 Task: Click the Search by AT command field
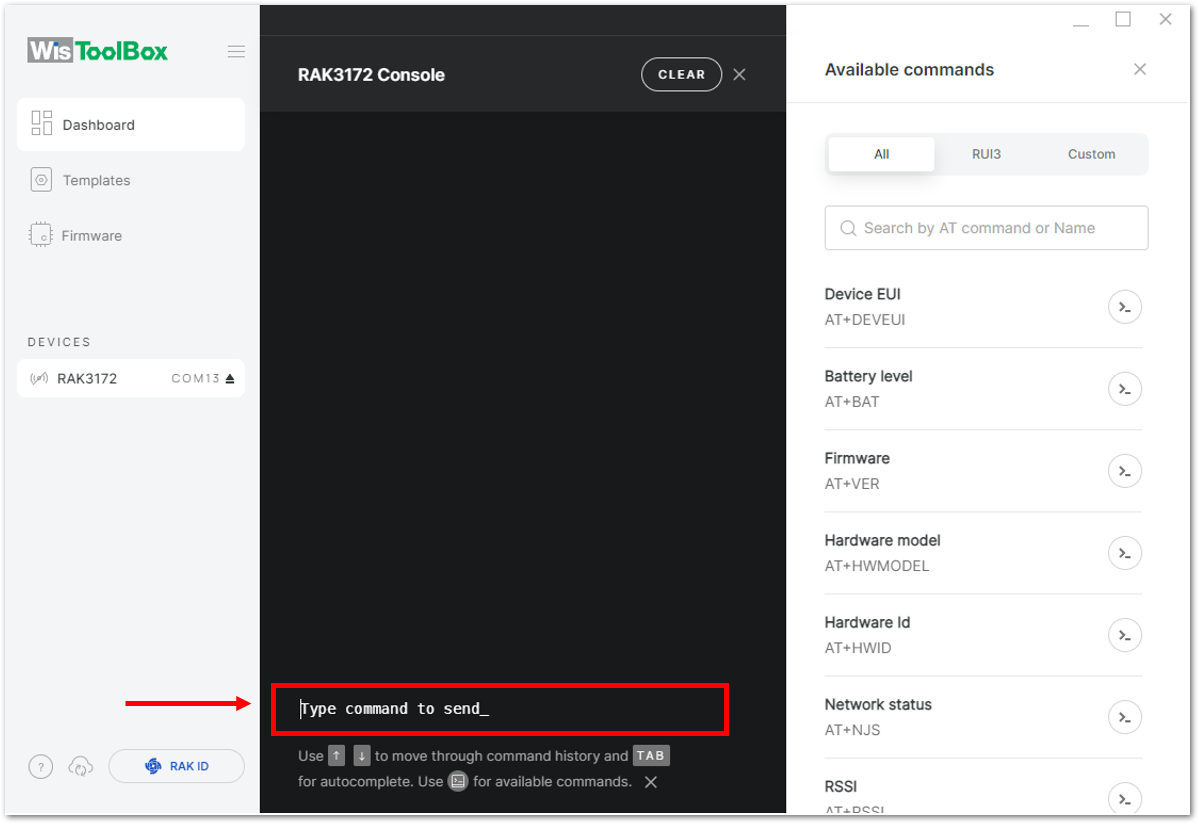click(986, 228)
